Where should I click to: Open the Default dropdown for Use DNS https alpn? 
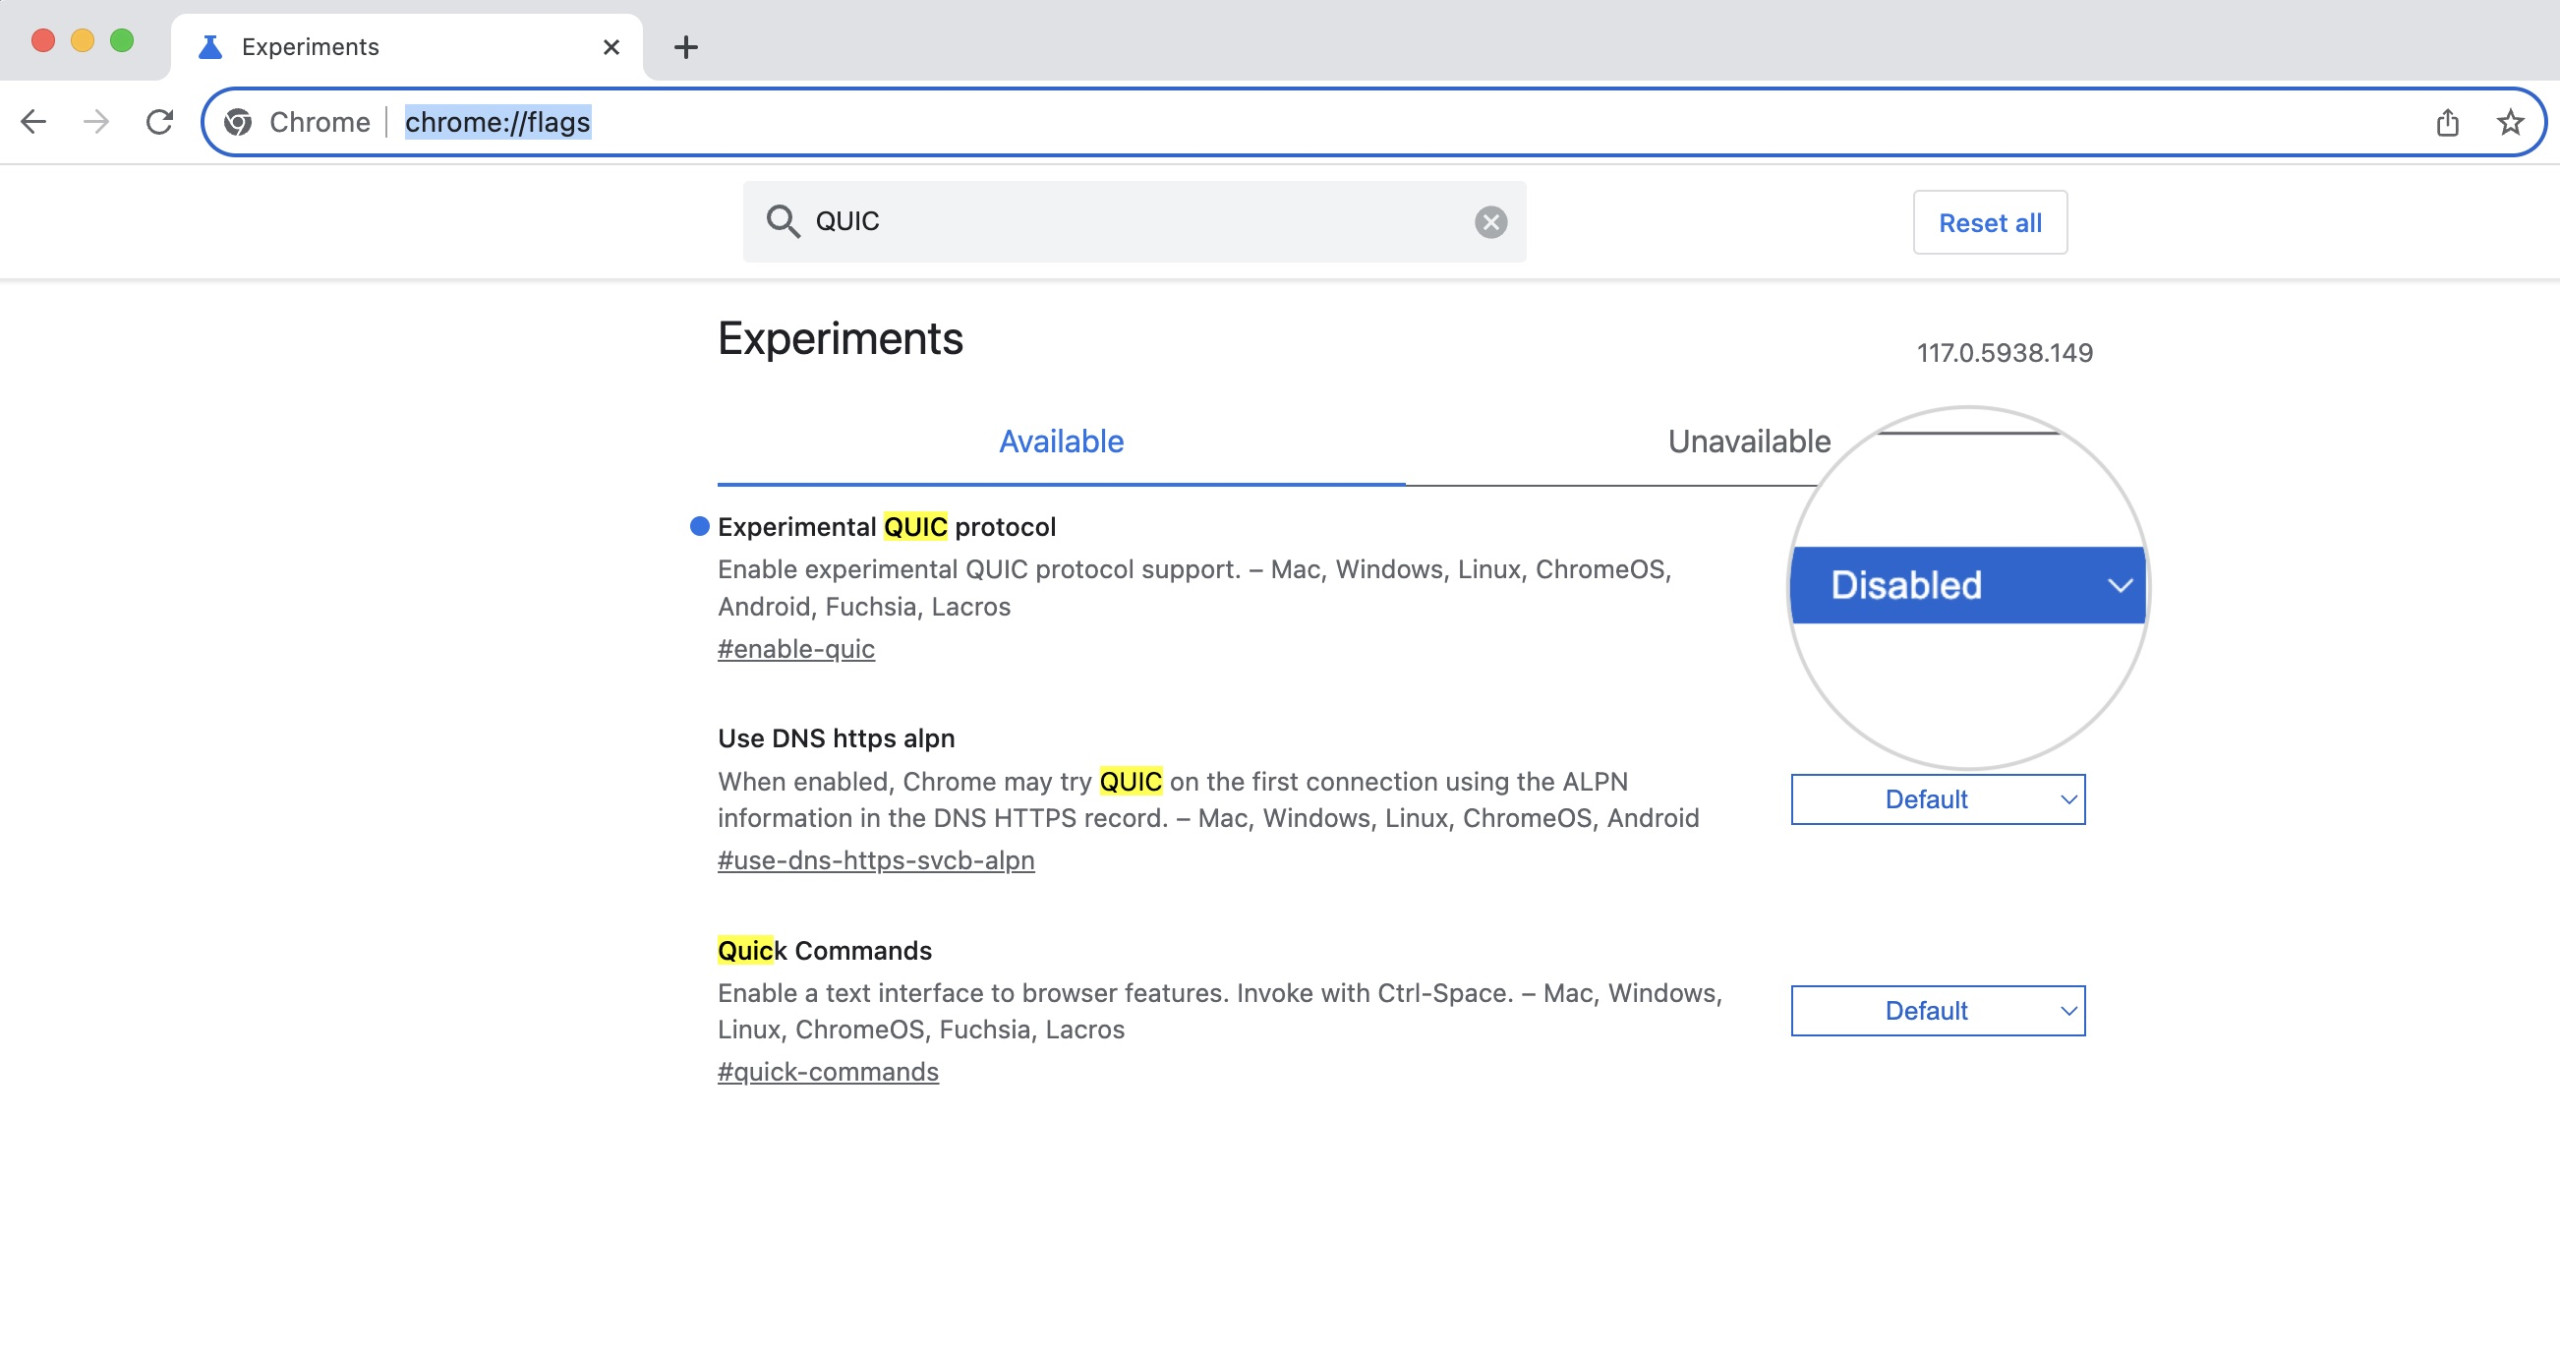tap(1937, 799)
